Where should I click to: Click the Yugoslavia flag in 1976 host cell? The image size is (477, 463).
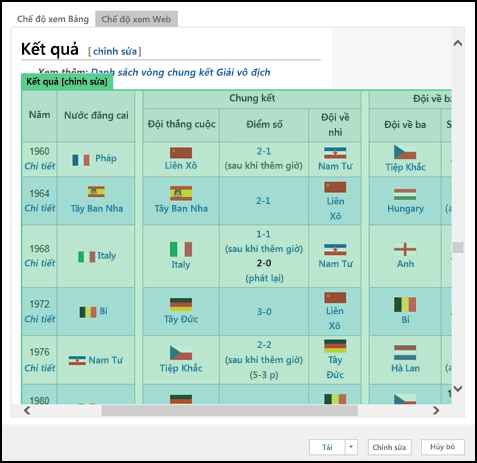point(77,360)
